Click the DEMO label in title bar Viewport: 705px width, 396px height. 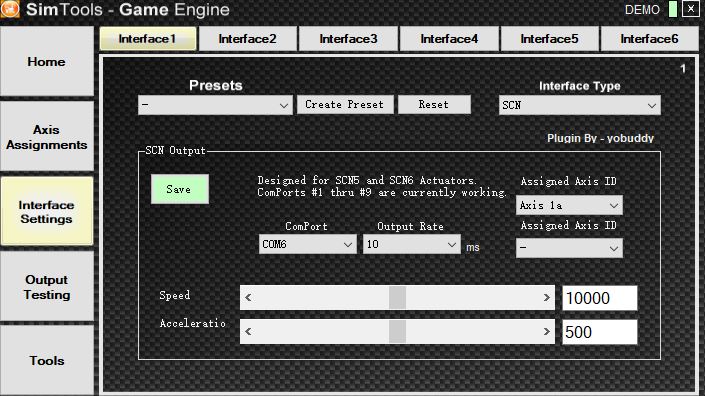tap(642, 9)
